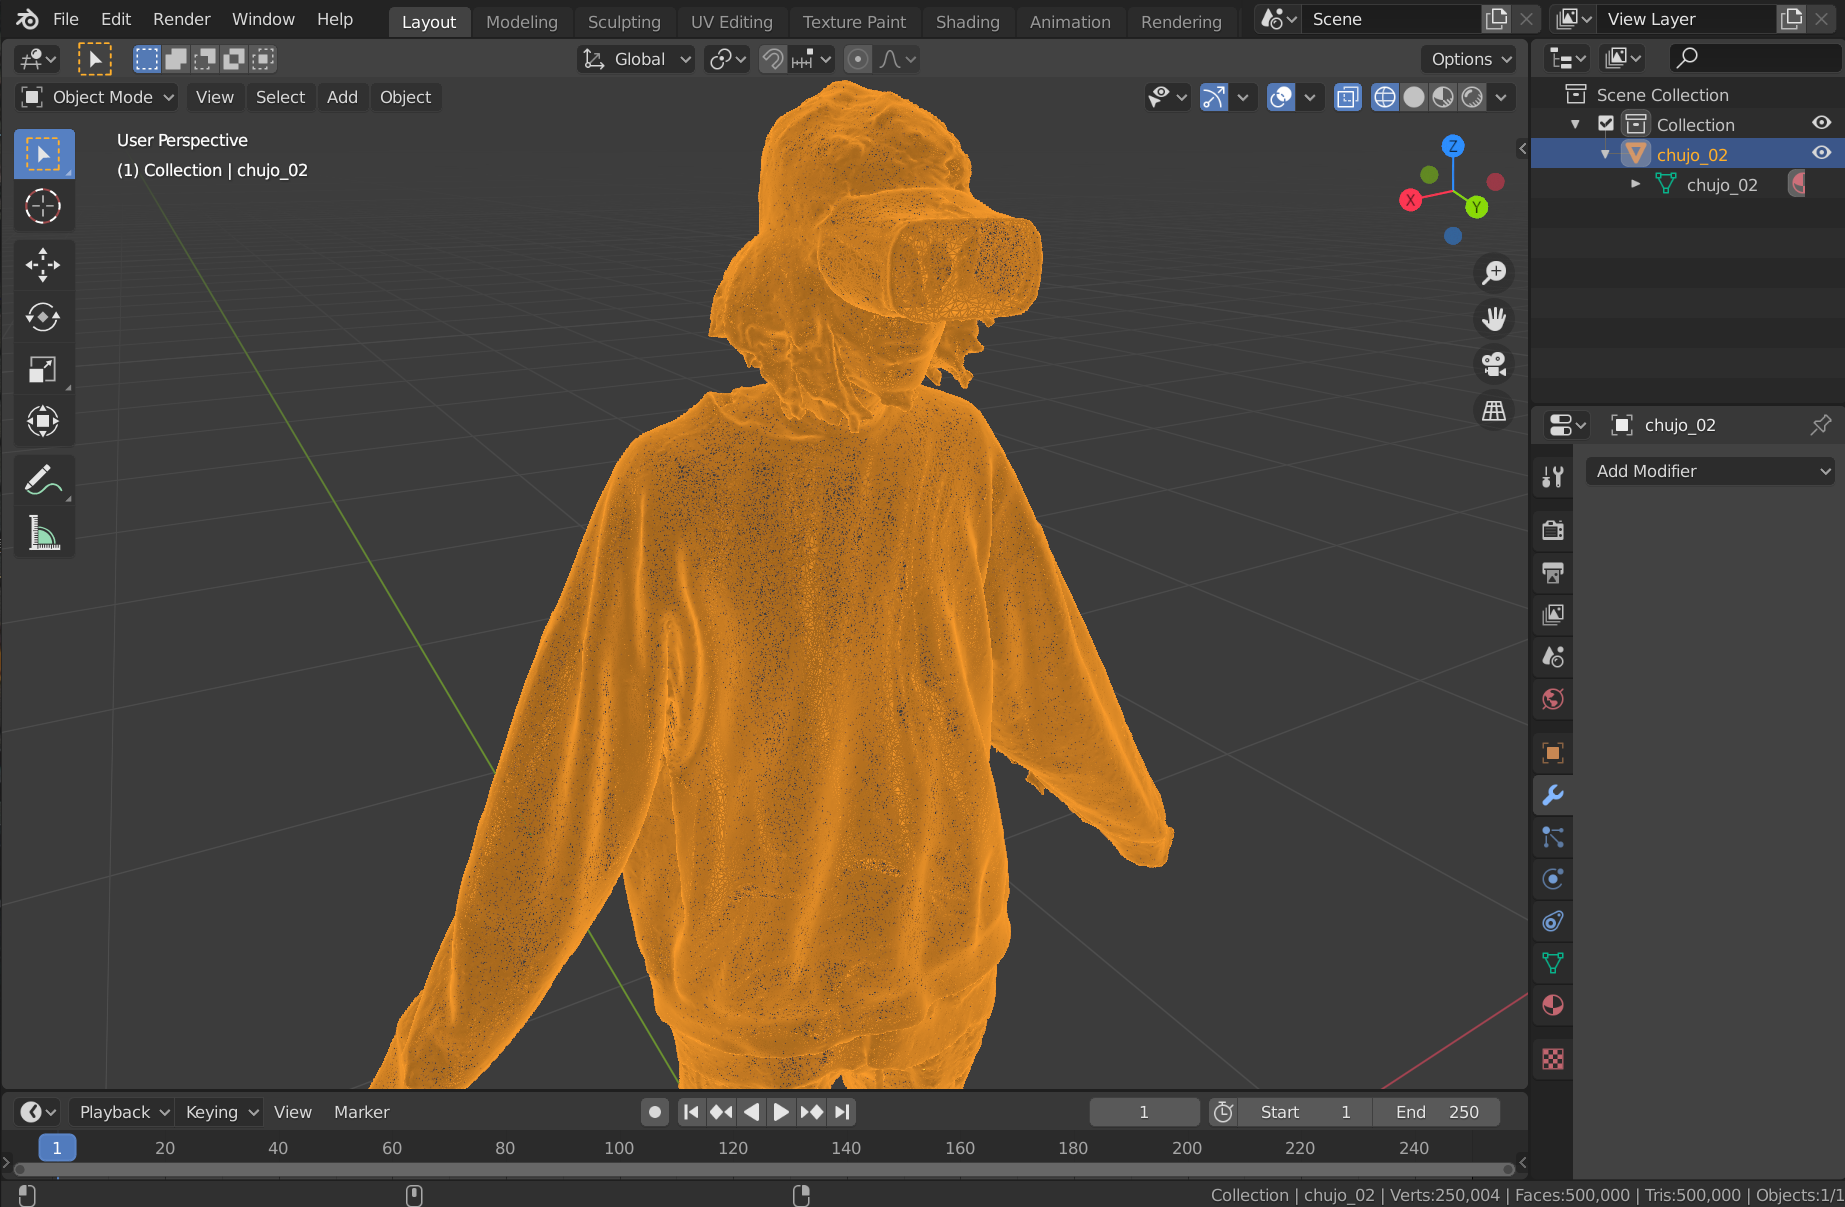Switch to wireframe viewport shading
Viewport: 1845px width, 1207px height.
coord(1385,97)
